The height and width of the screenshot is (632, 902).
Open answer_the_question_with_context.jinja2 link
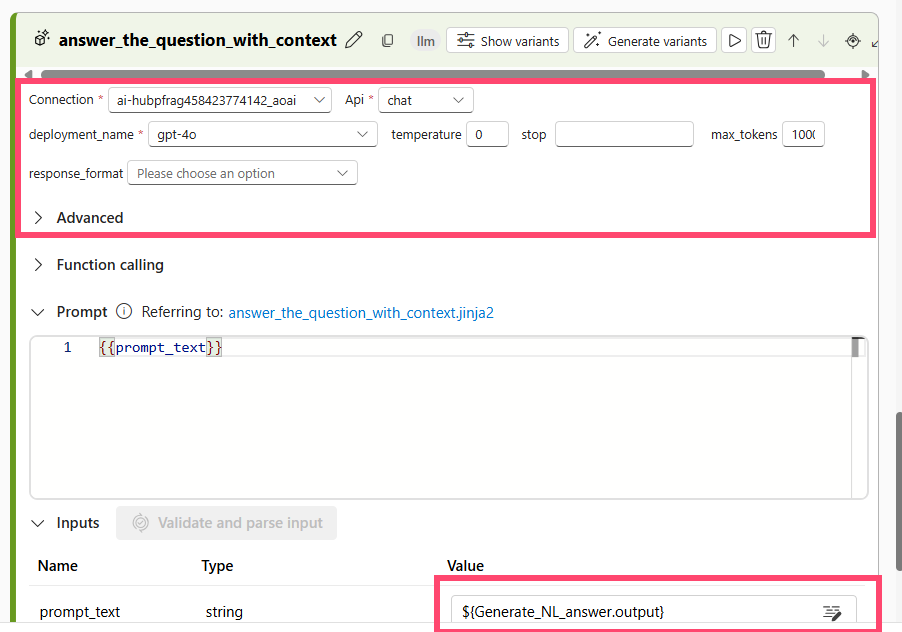(361, 313)
